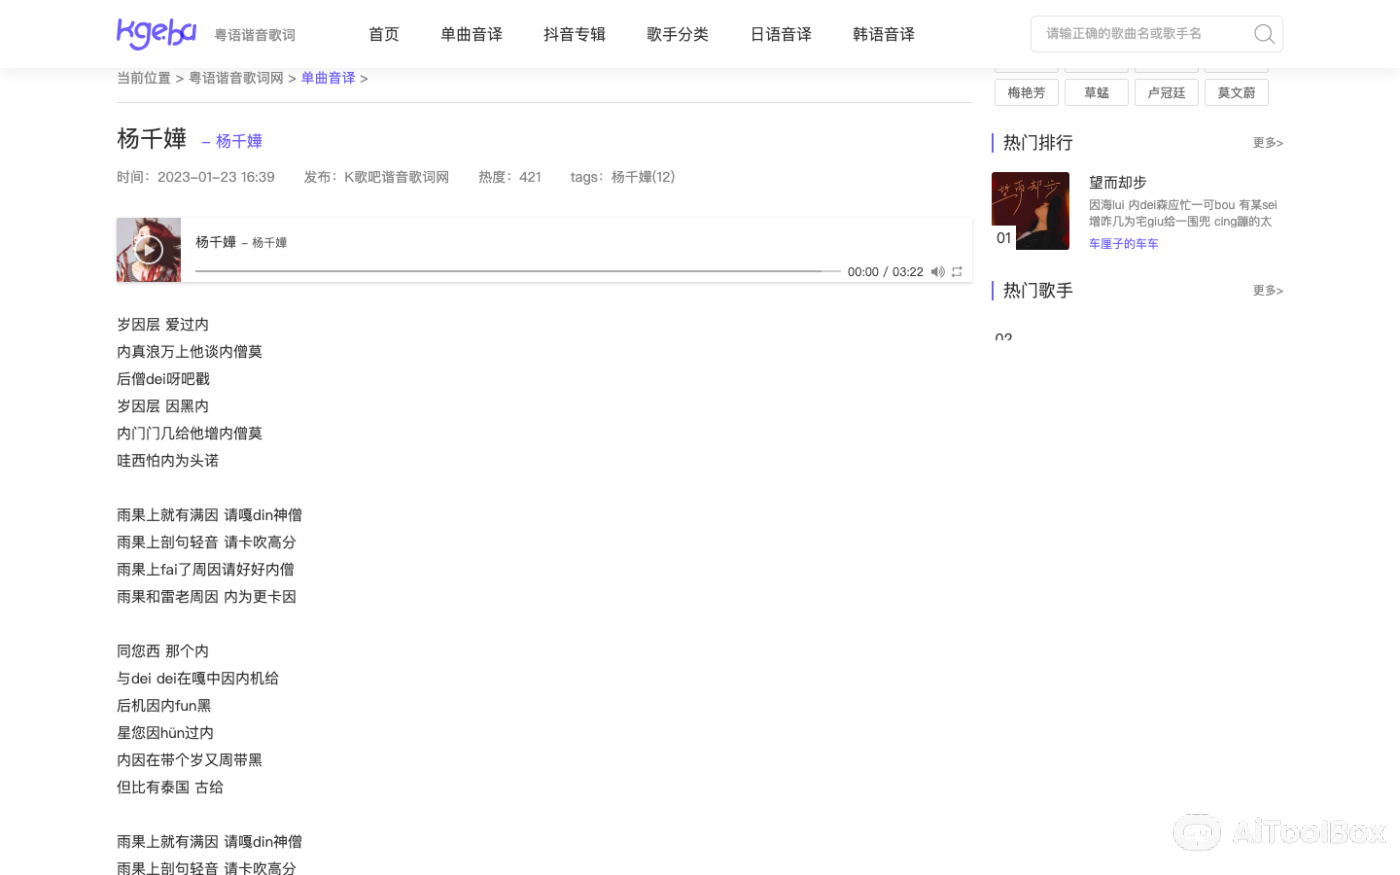Click the 单曲音译 breadcrumb link
Screen dimensions: 1400x875
tap(328, 78)
